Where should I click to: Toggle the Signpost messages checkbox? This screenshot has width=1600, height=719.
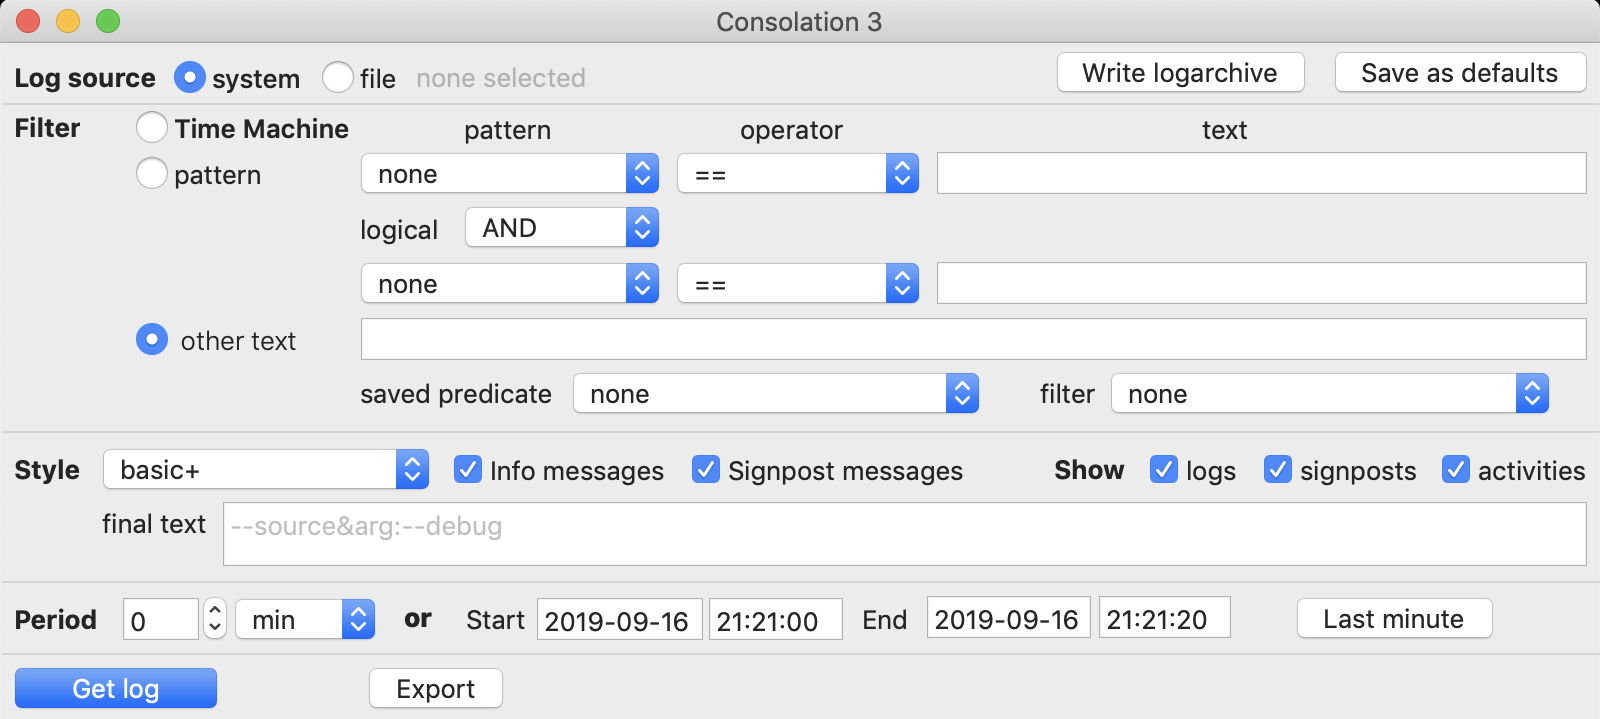point(706,470)
